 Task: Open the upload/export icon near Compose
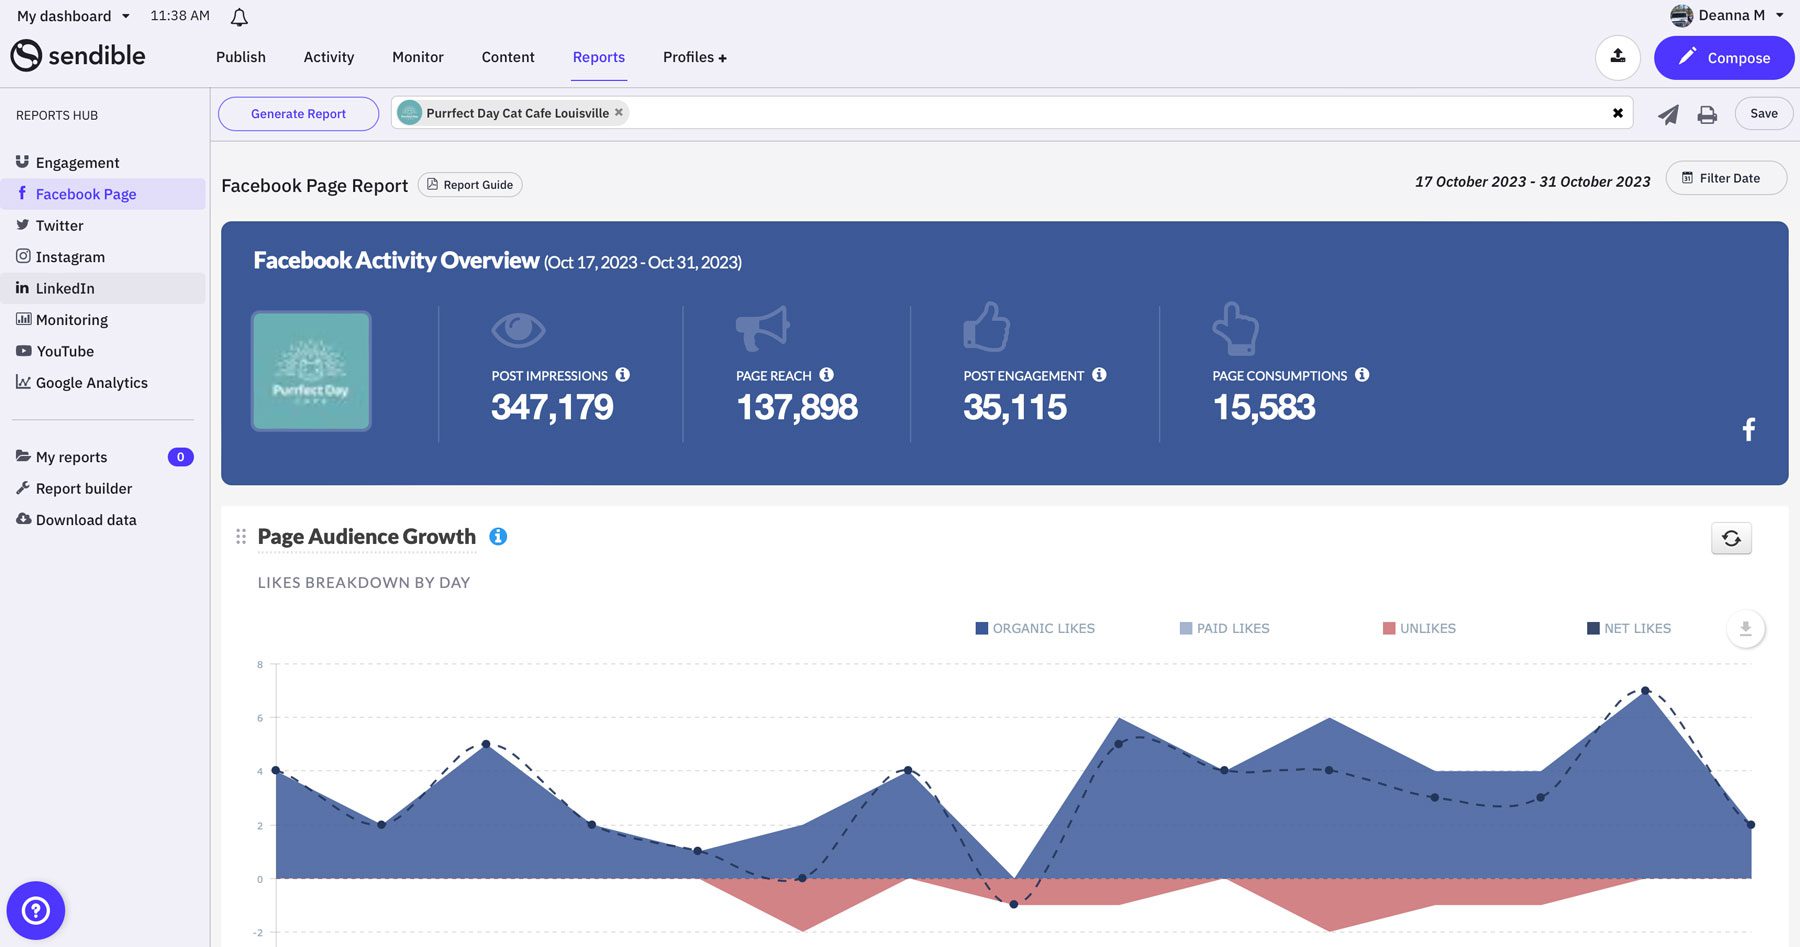pyautogui.click(x=1617, y=57)
